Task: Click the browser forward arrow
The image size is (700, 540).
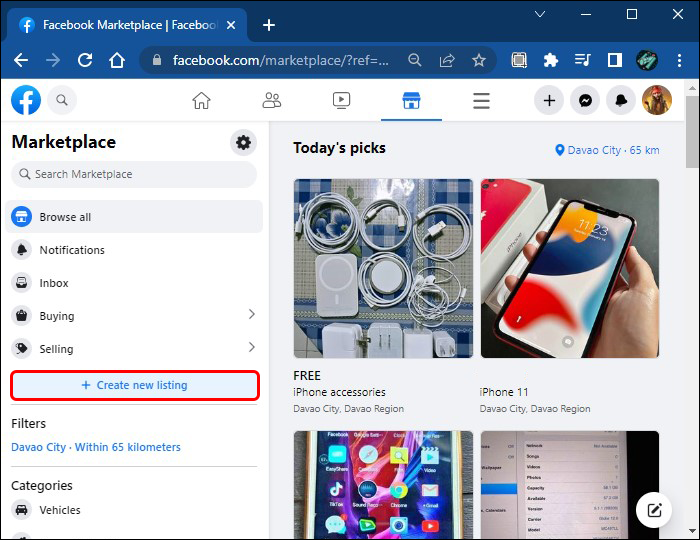Action: [53, 60]
